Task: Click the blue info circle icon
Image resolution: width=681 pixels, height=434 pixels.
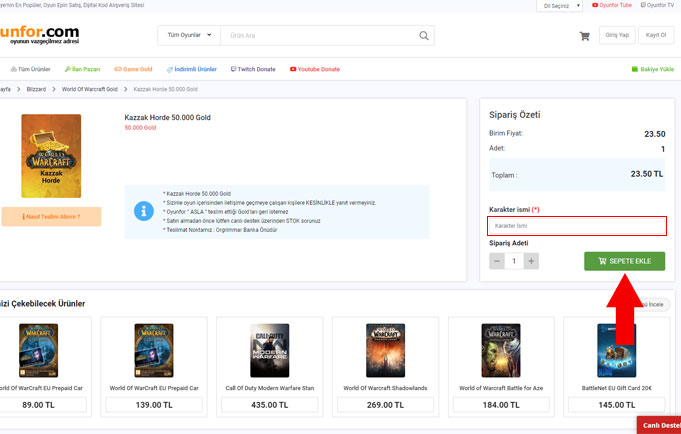Action: [x=143, y=211]
